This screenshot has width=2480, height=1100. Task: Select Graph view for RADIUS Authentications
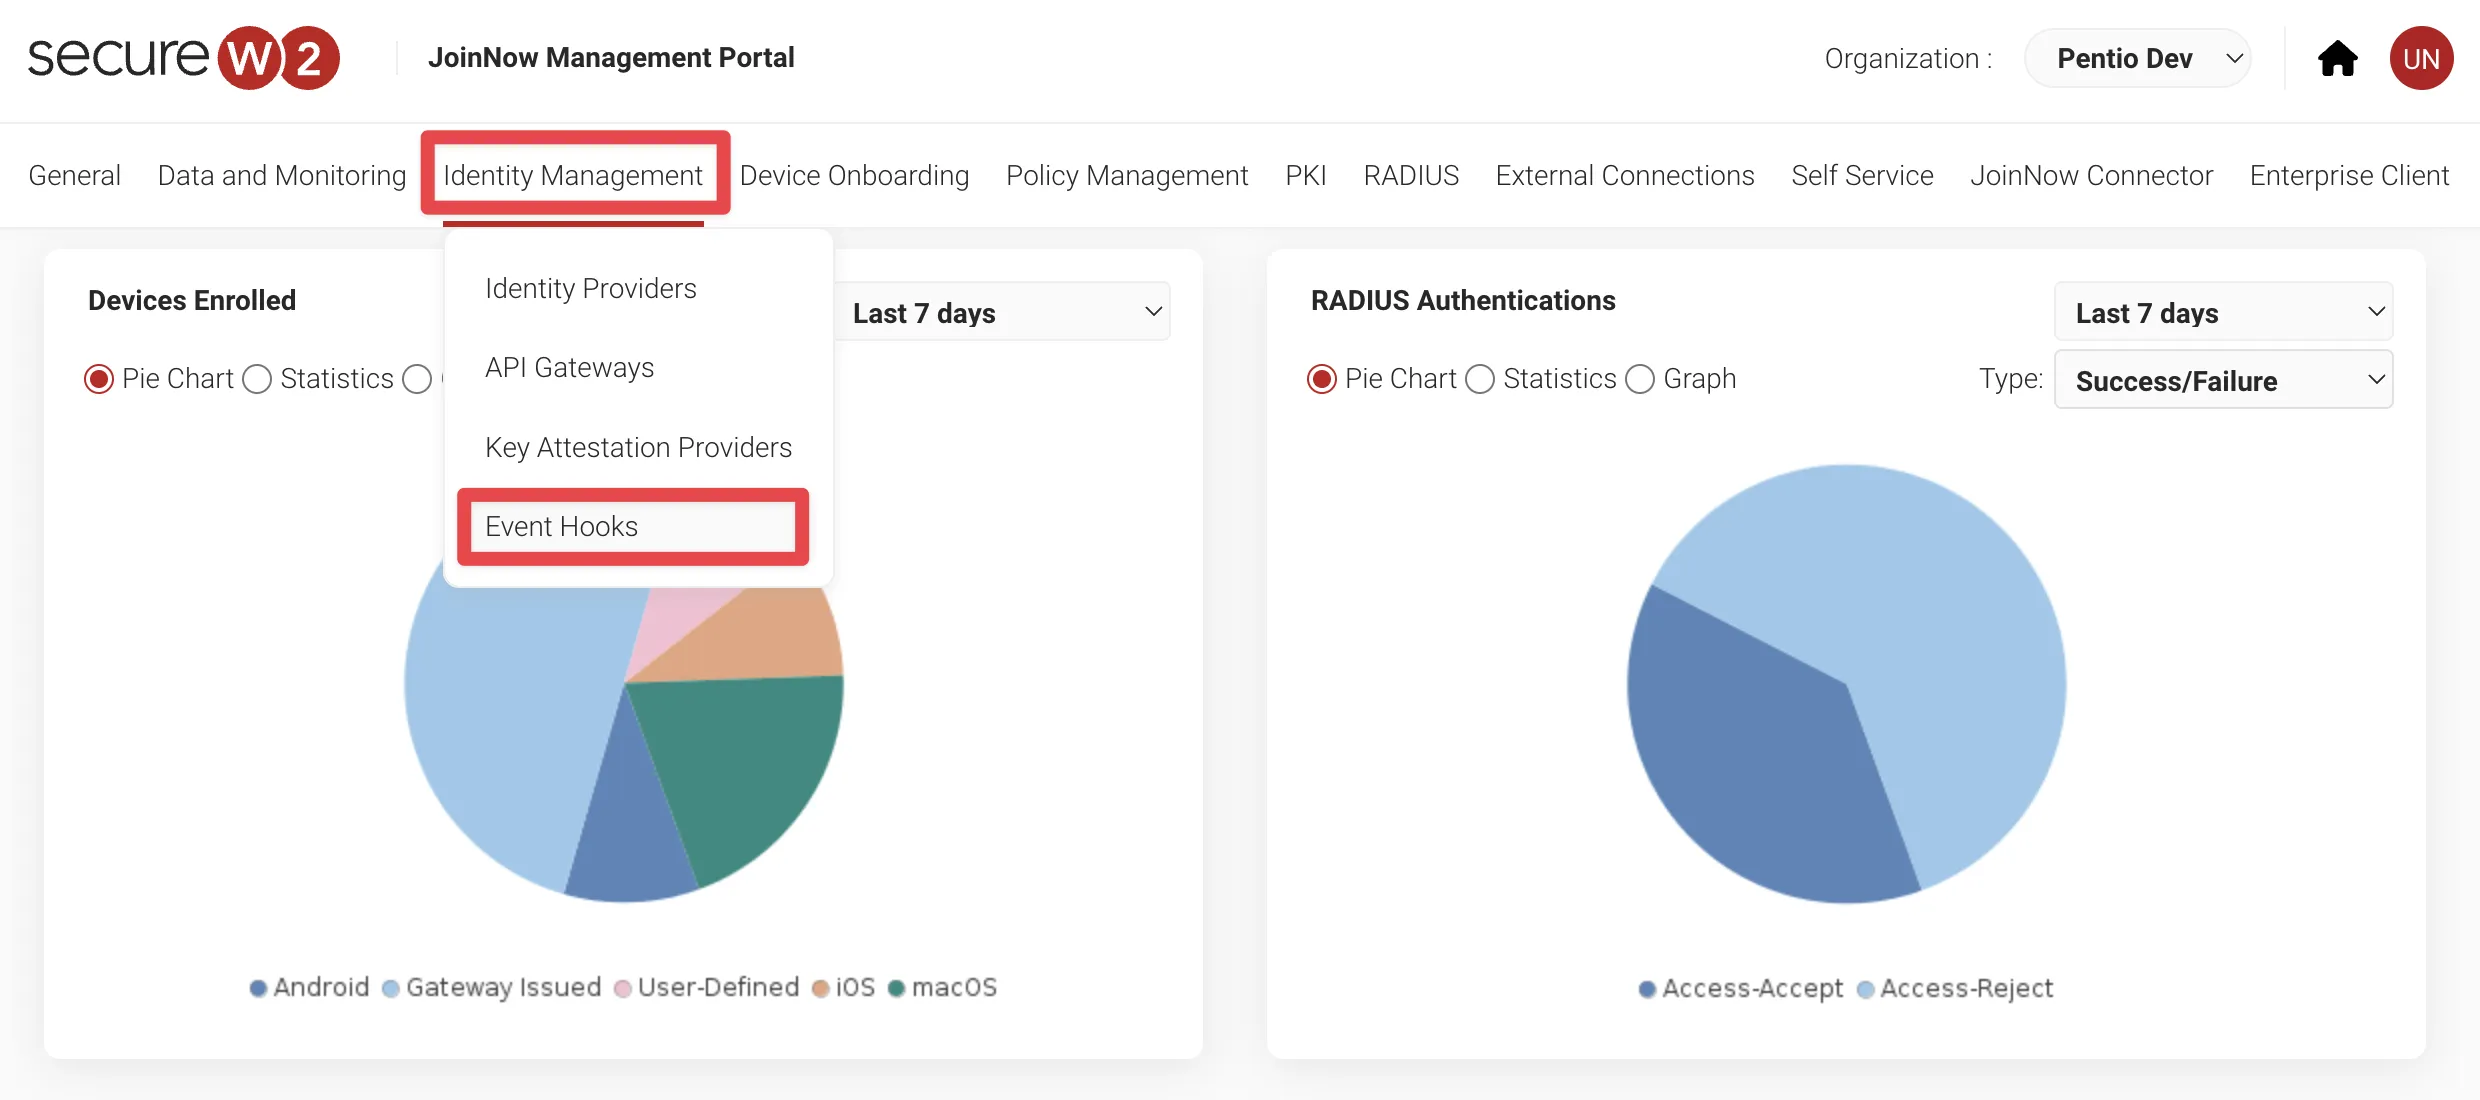coord(1640,379)
